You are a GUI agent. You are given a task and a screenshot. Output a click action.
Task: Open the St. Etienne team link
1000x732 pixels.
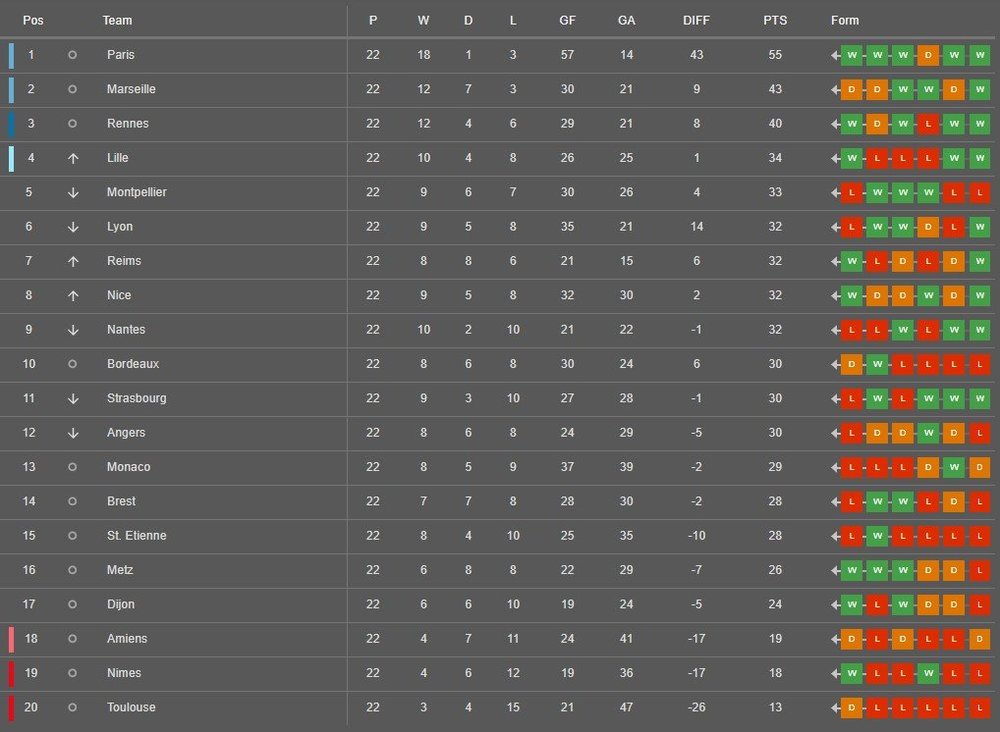coord(136,536)
